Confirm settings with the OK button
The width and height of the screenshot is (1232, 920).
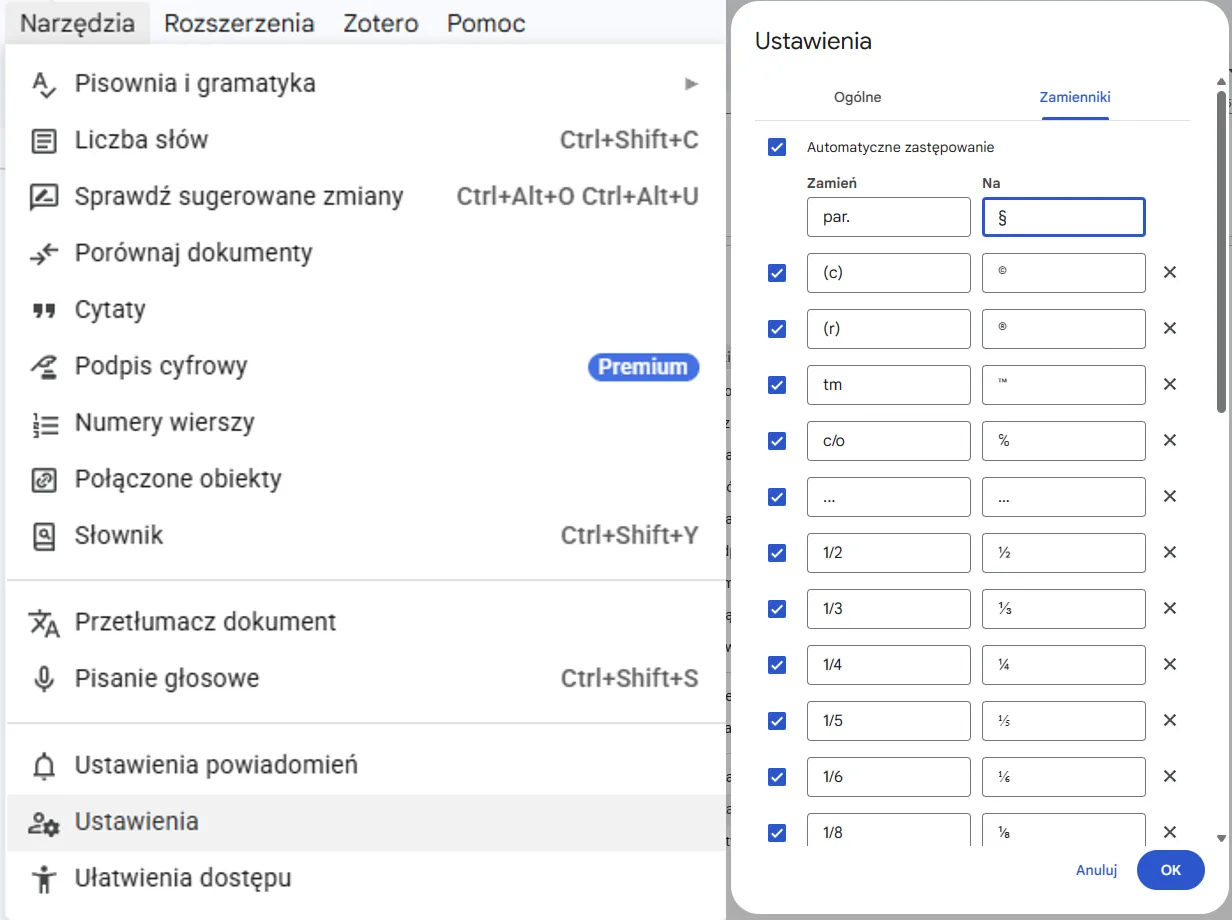[x=1170, y=870]
